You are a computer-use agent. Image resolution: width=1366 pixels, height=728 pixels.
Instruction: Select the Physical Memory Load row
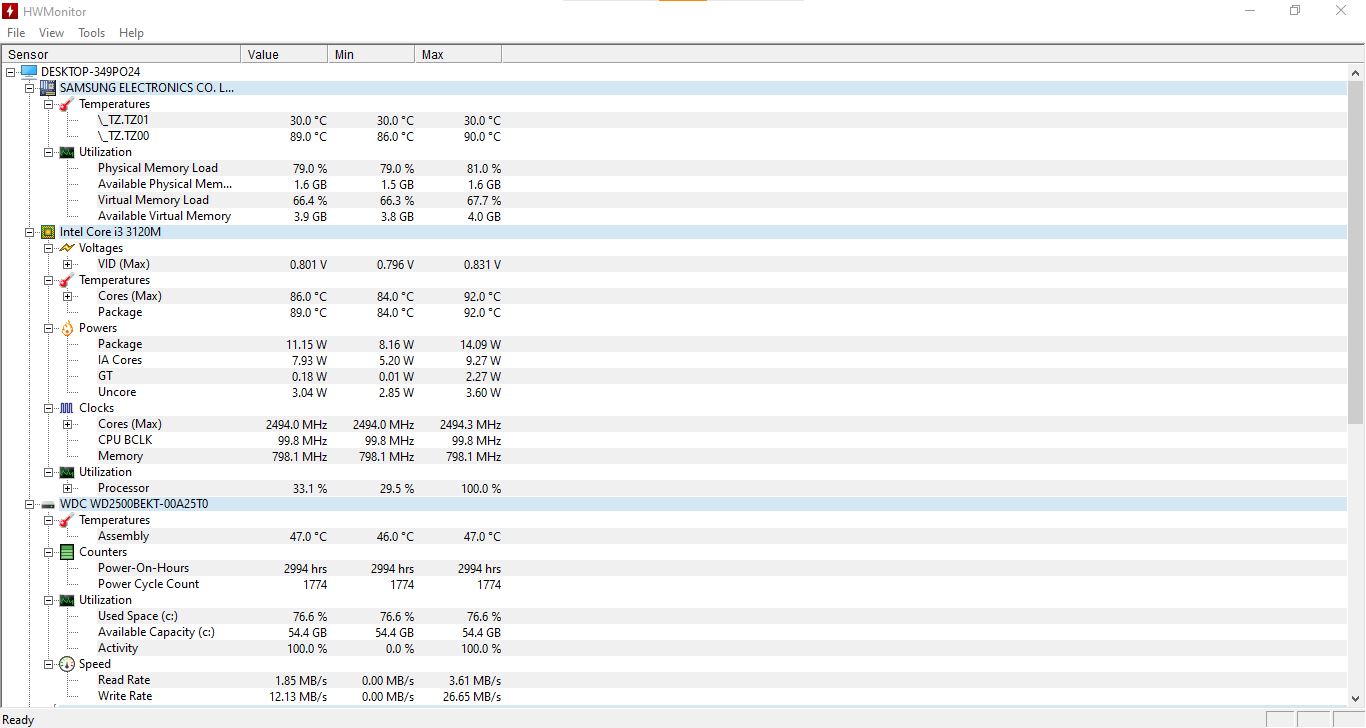(157, 168)
